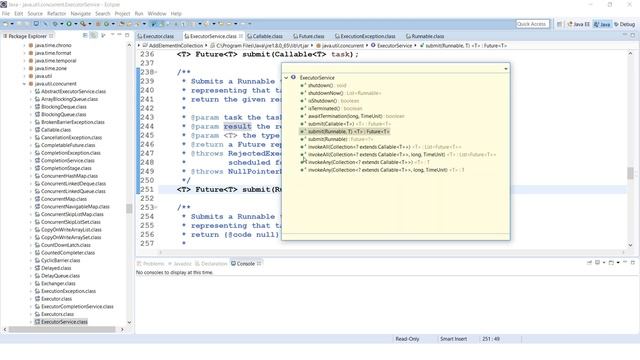Open the Debug configurations dropdown arrow
The image size is (640, 360).
point(61,24)
